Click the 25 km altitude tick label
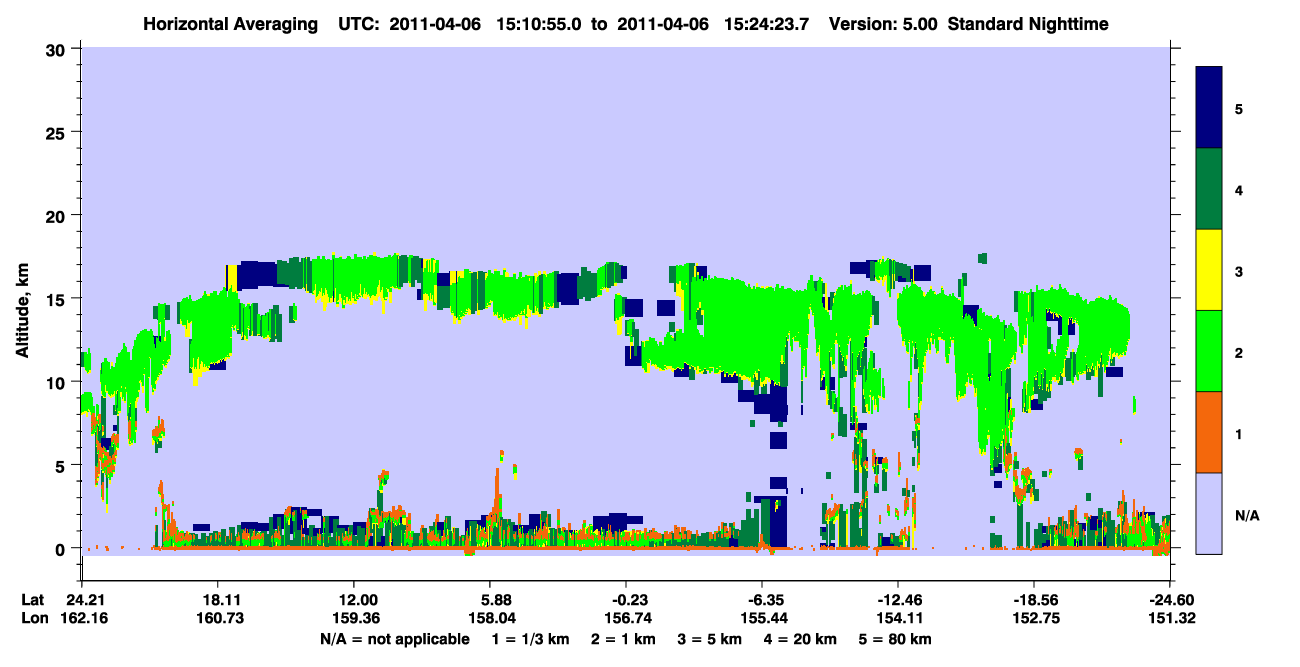This screenshot has width=1300, height=667. click(x=58, y=132)
